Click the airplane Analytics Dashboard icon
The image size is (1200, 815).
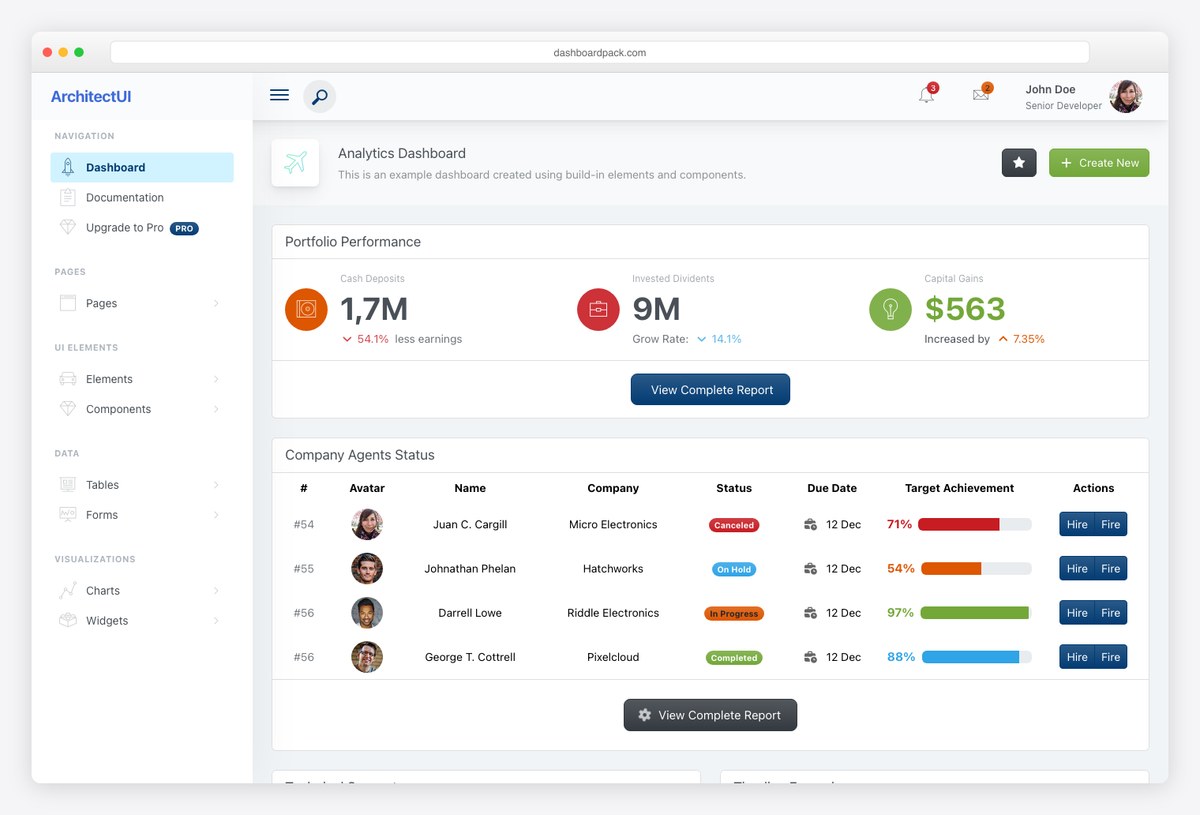(295, 162)
